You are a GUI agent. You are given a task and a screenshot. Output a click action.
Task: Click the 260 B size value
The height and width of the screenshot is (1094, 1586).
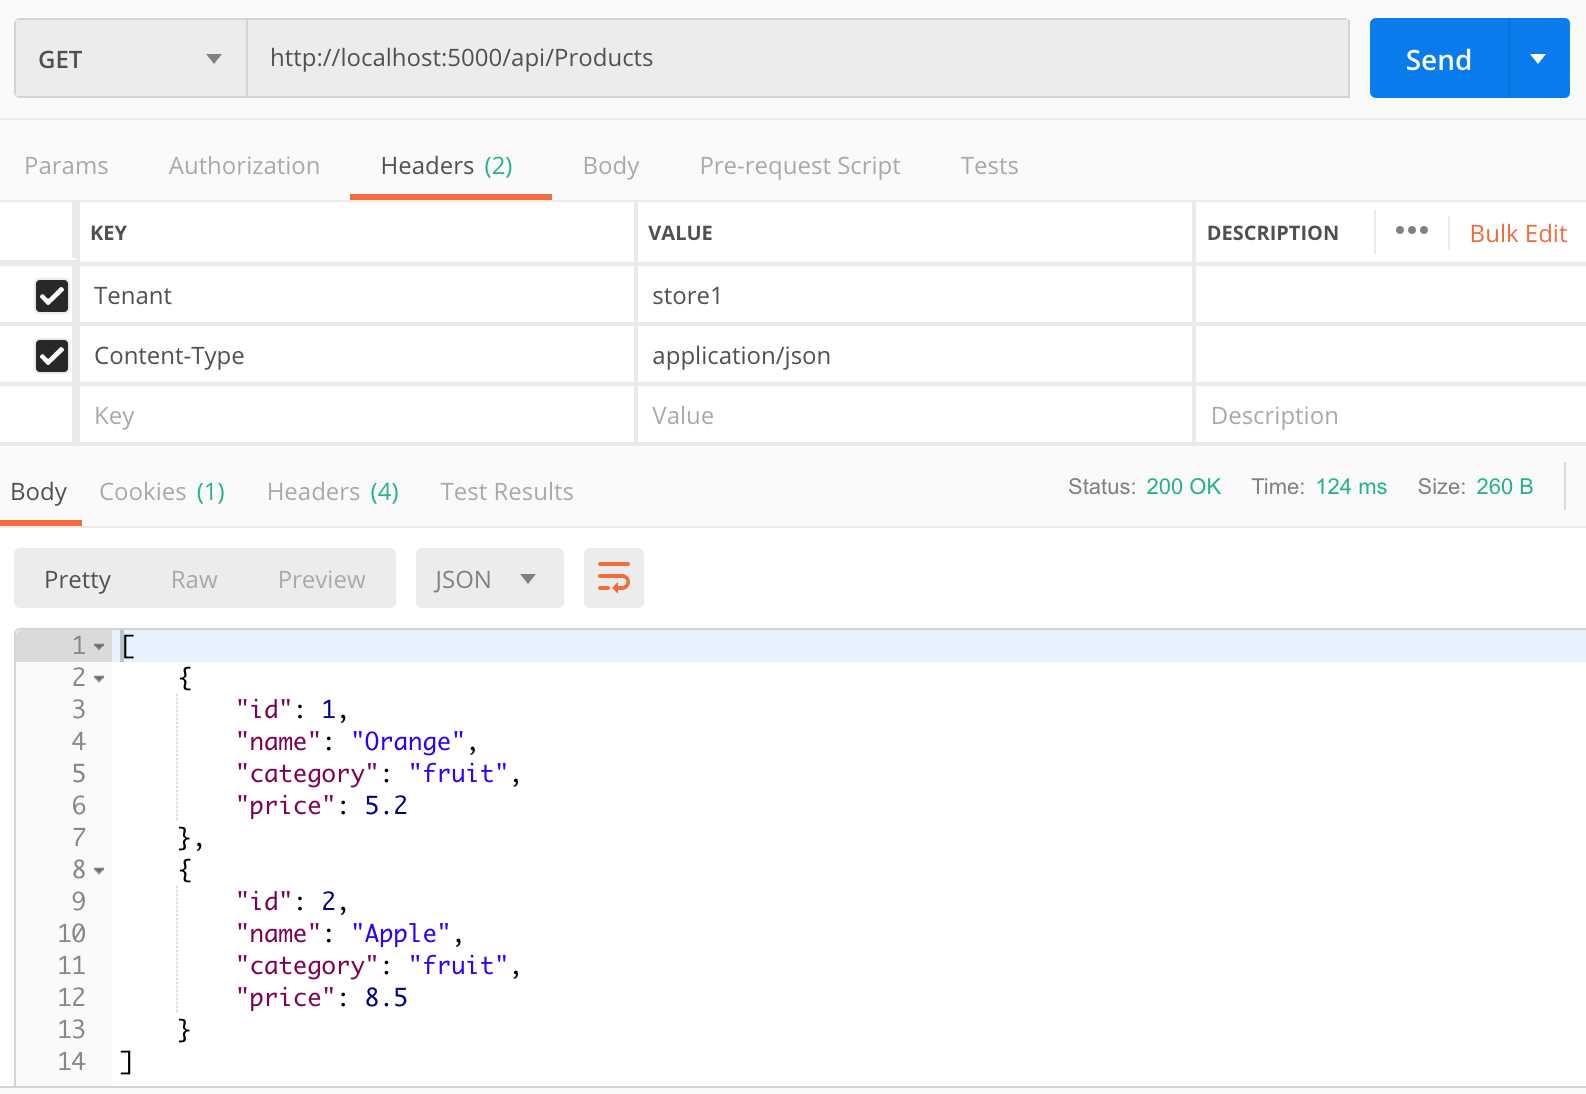[1504, 487]
